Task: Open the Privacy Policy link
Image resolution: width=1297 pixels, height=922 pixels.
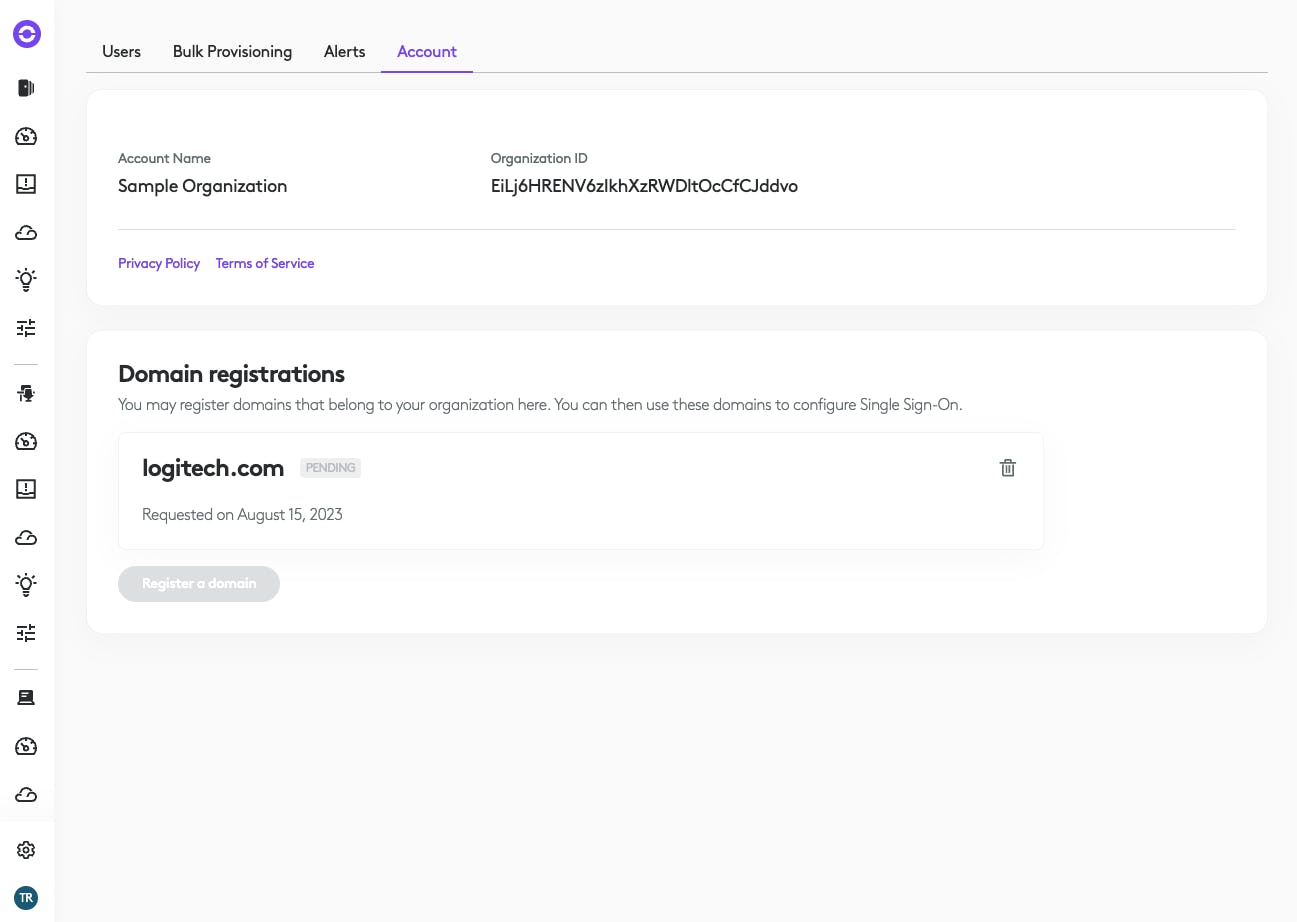Action: [x=159, y=263]
